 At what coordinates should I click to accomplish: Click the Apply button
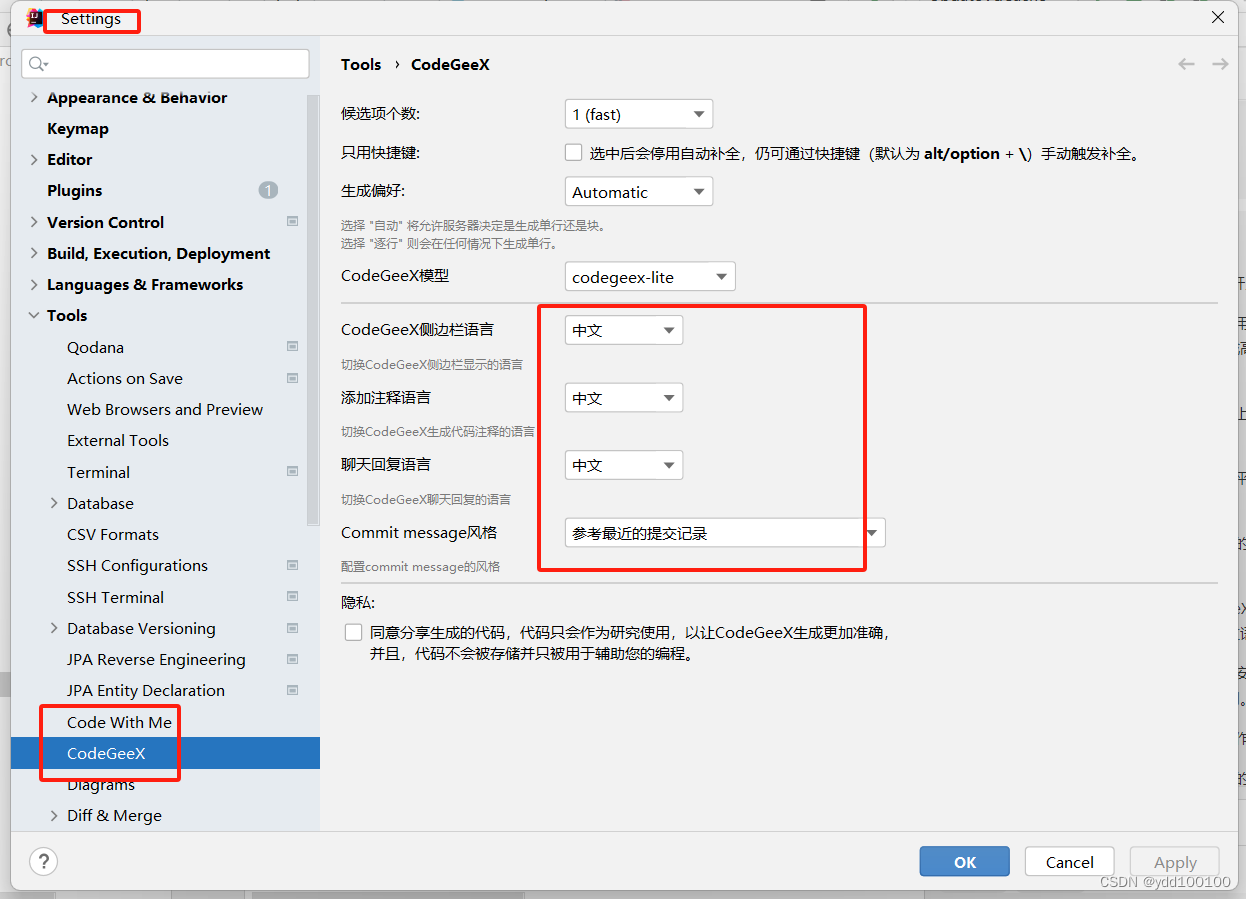click(x=1175, y=862)
